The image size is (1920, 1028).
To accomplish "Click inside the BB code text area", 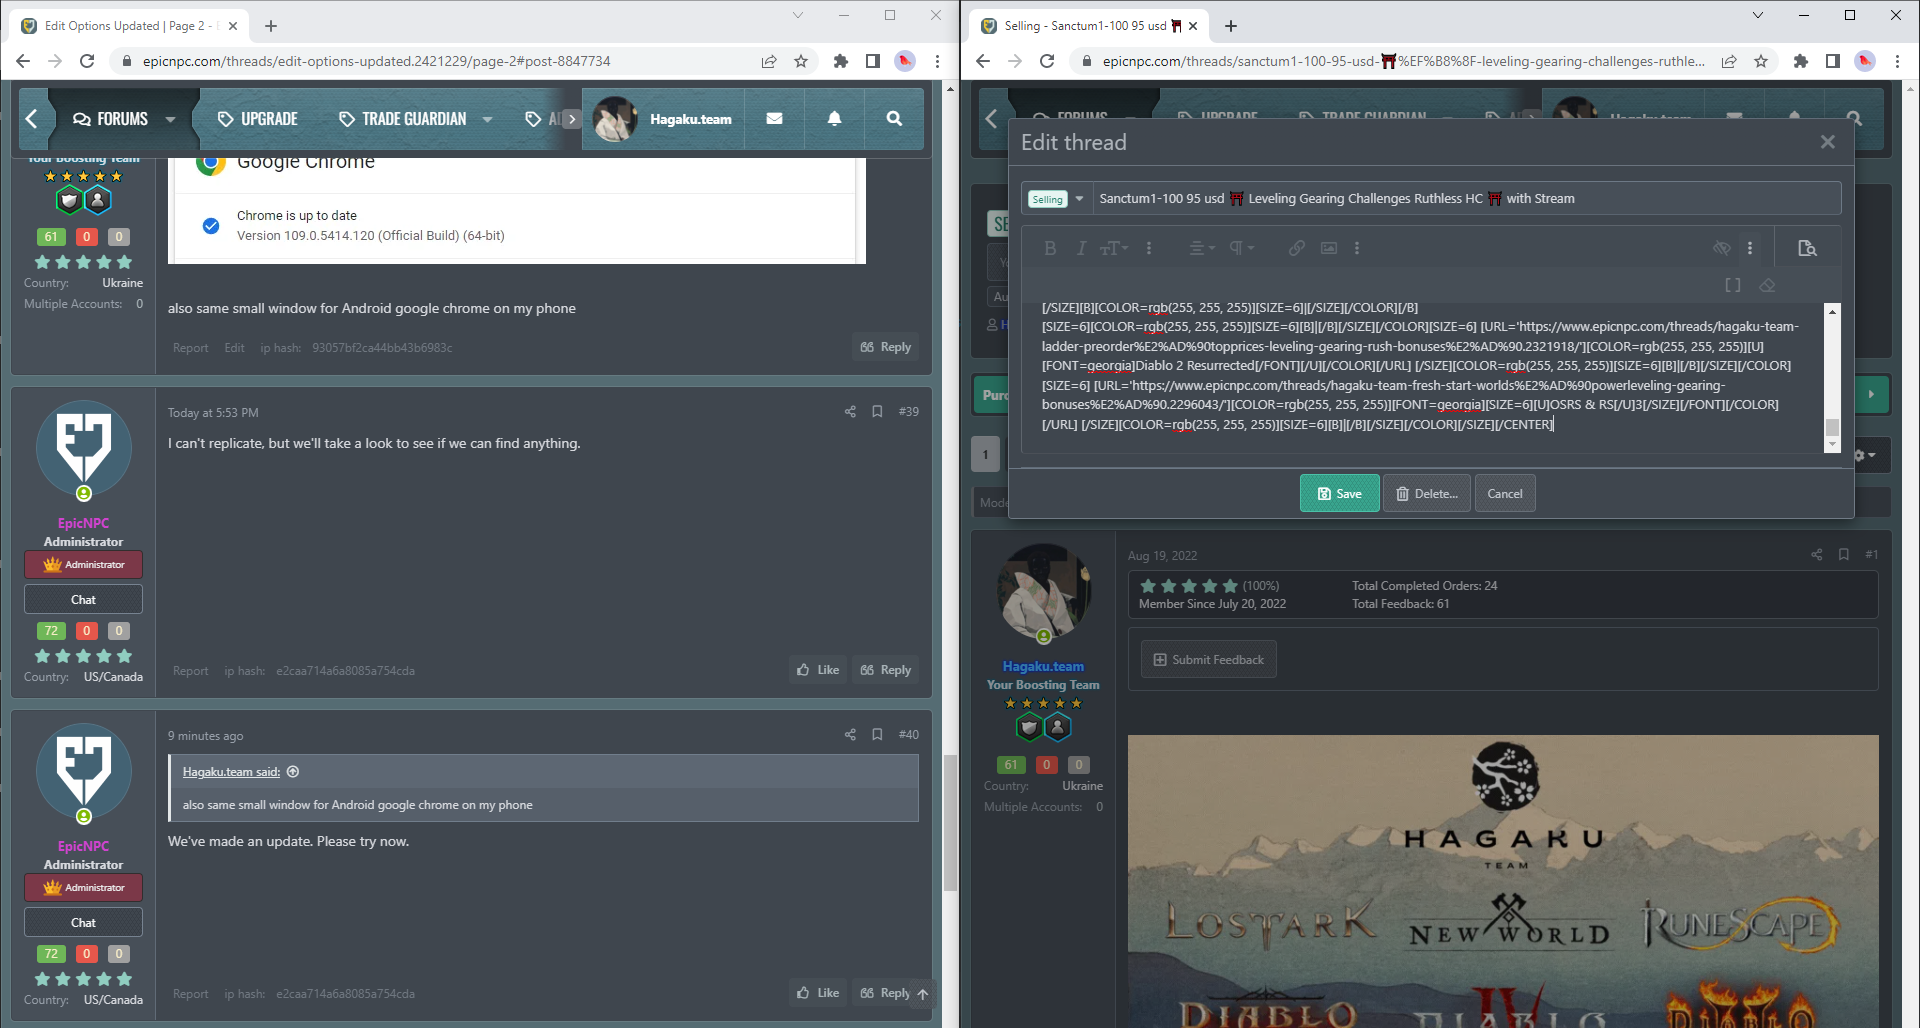I will pos(1423,376).
